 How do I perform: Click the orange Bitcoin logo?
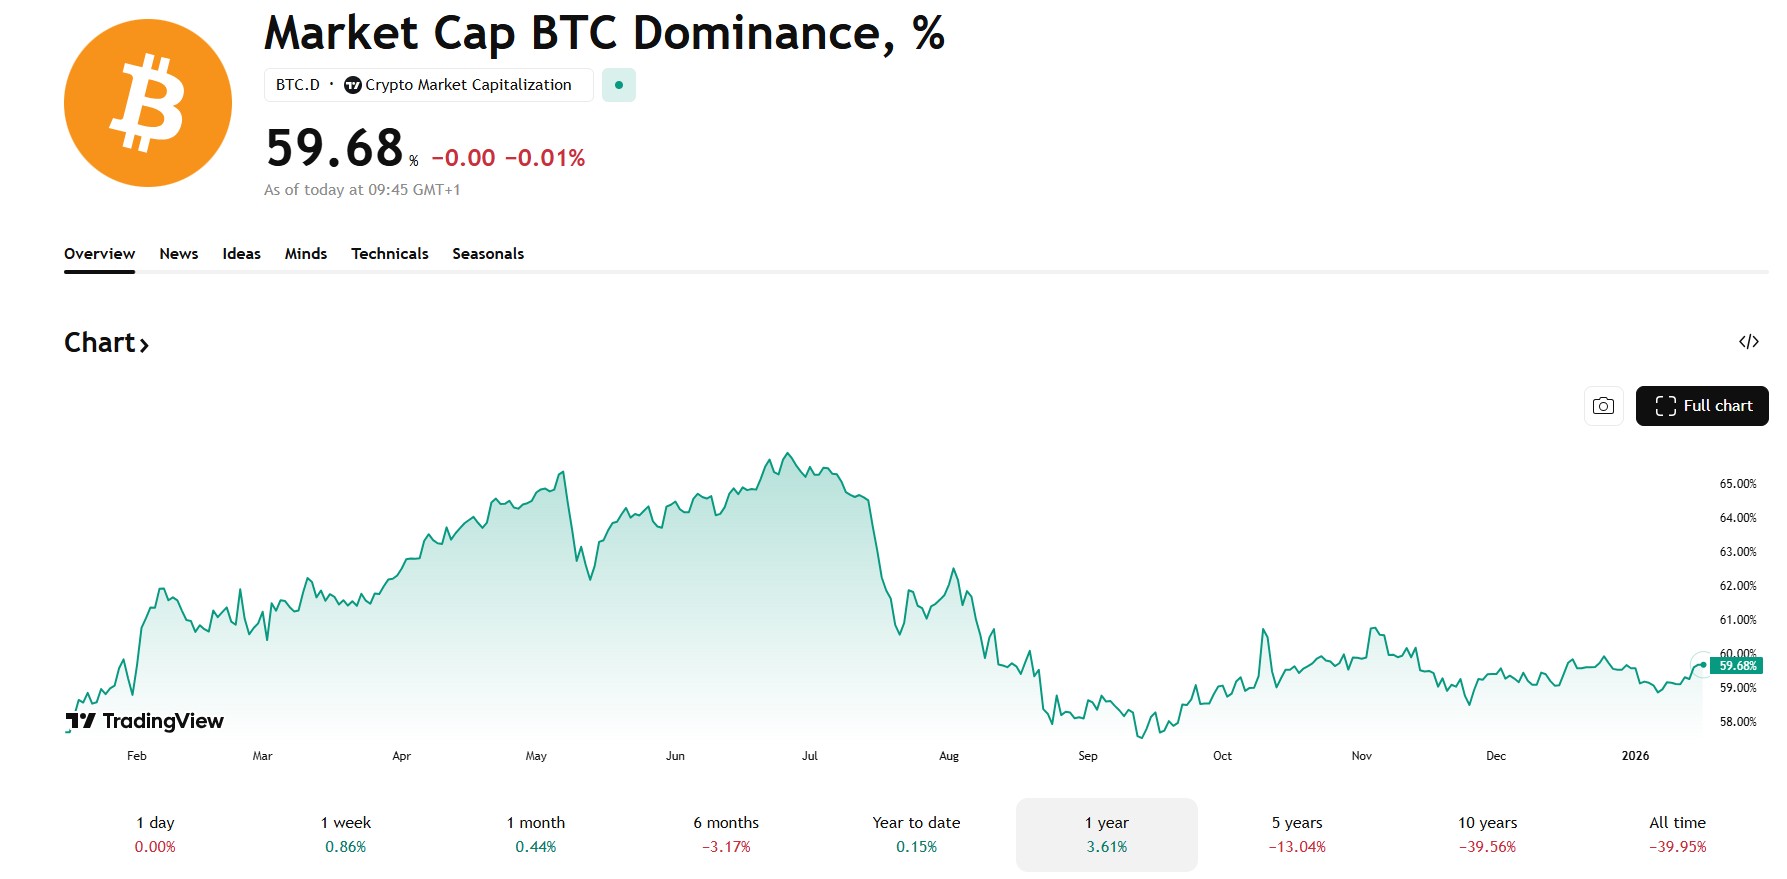coord(148,103)
